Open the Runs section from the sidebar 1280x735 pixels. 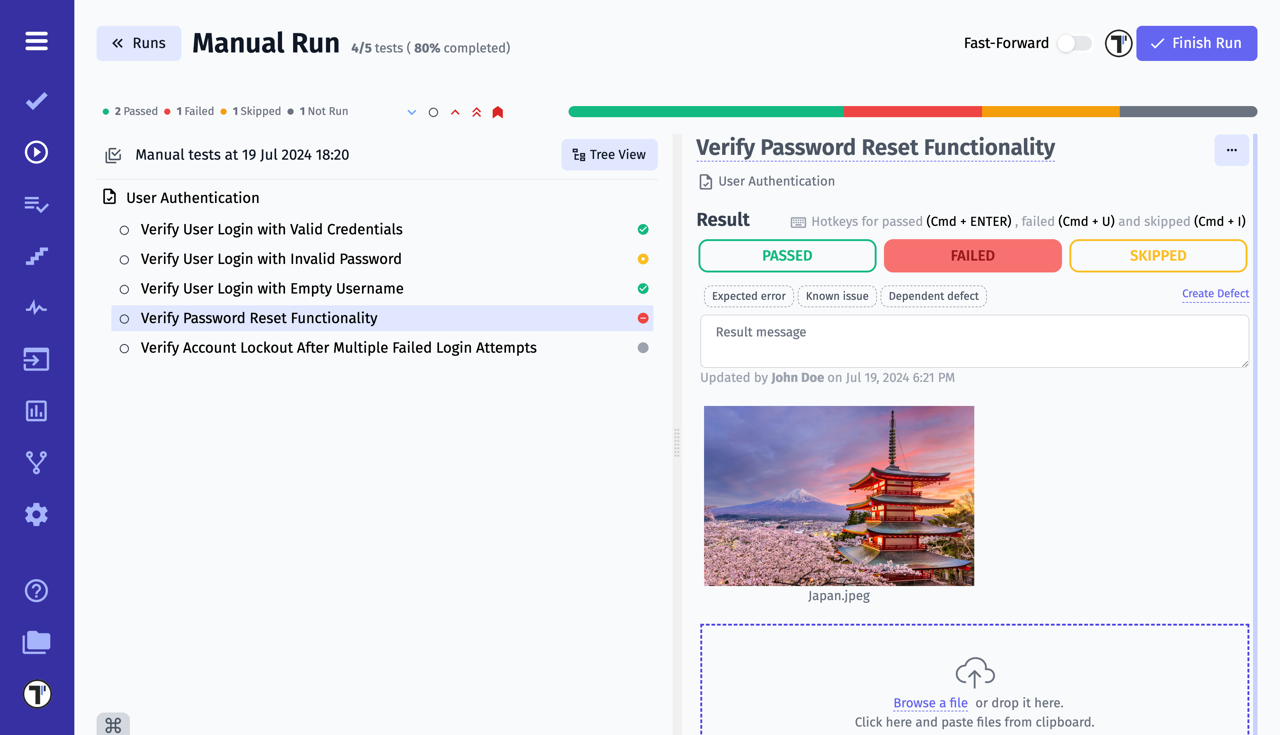(x=36, y=151)
